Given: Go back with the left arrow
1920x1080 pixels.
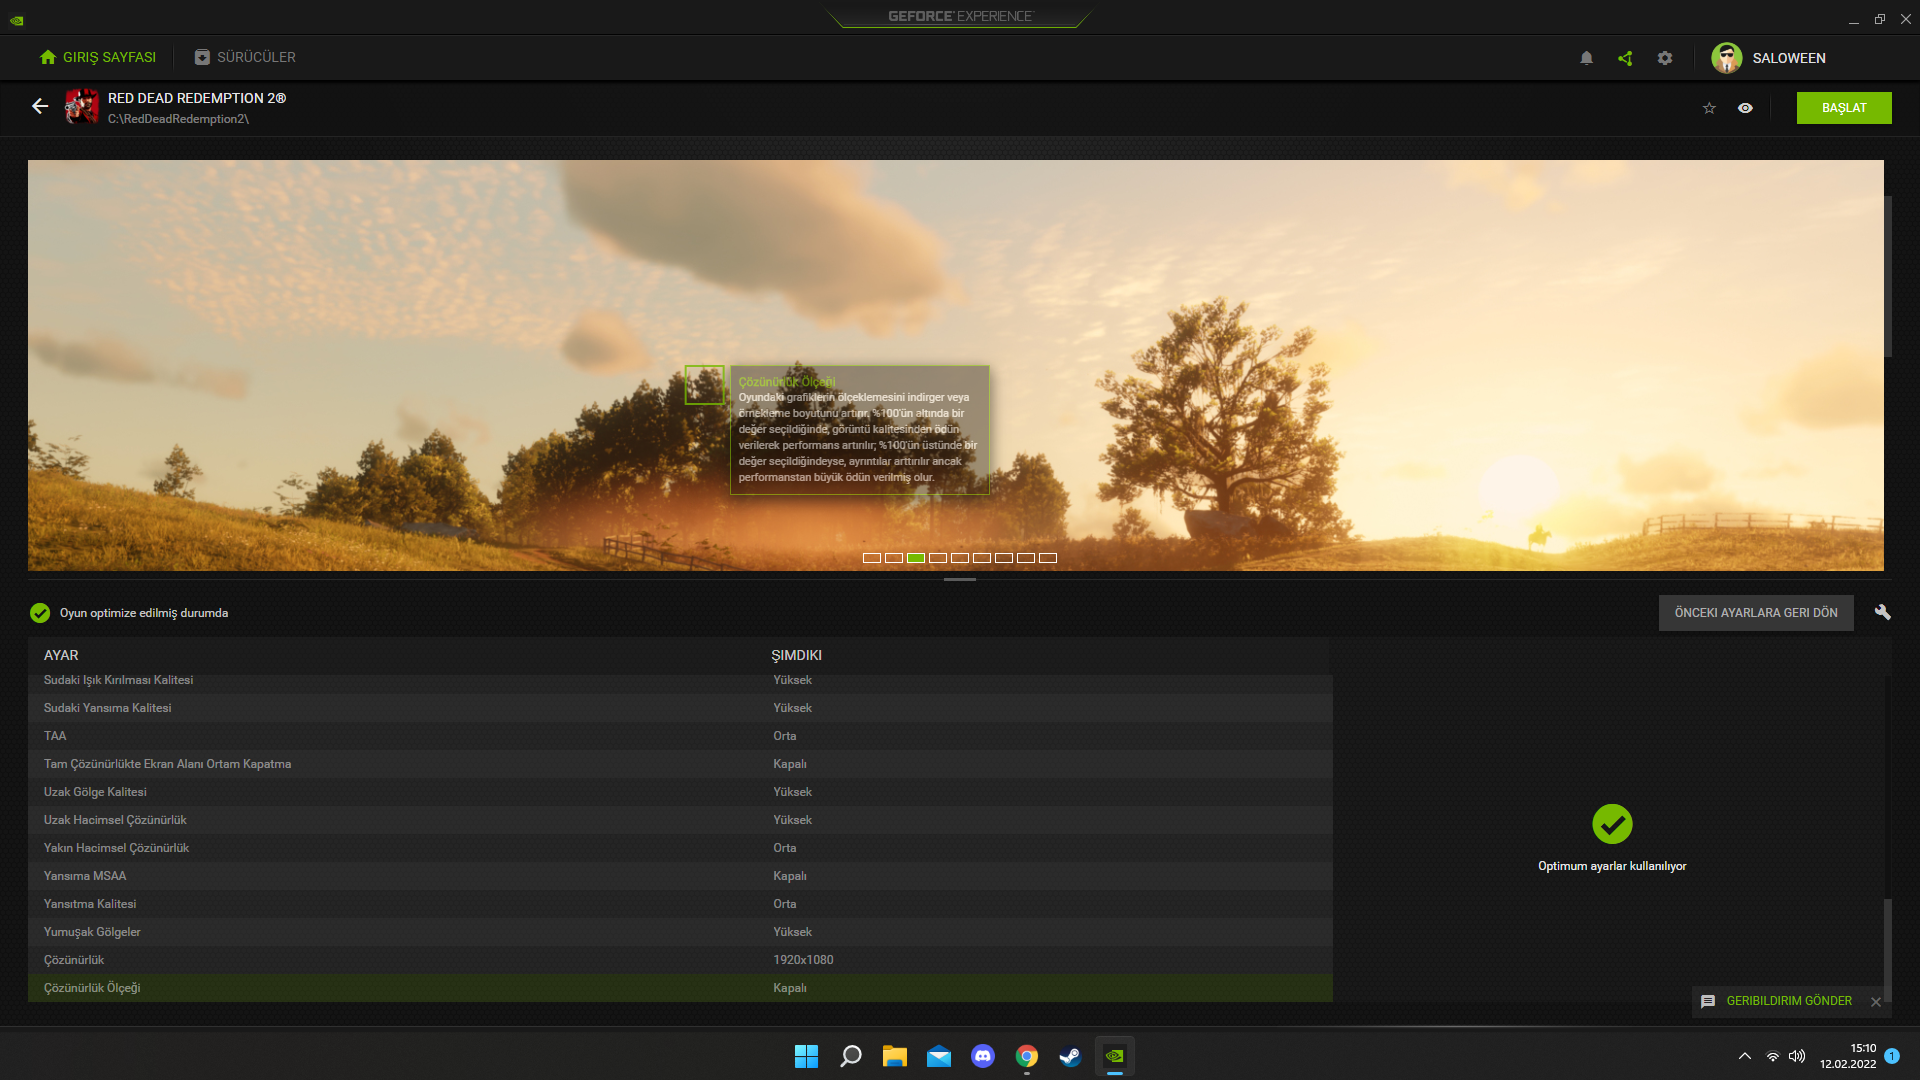Looking at the screenshot, I should pyautogui.click(x=40, y=106).
